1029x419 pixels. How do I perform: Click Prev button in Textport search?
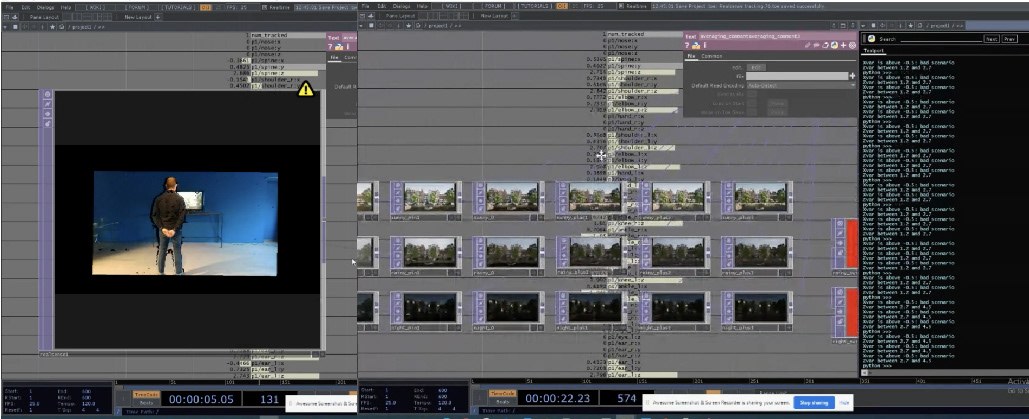[1009, 39]
